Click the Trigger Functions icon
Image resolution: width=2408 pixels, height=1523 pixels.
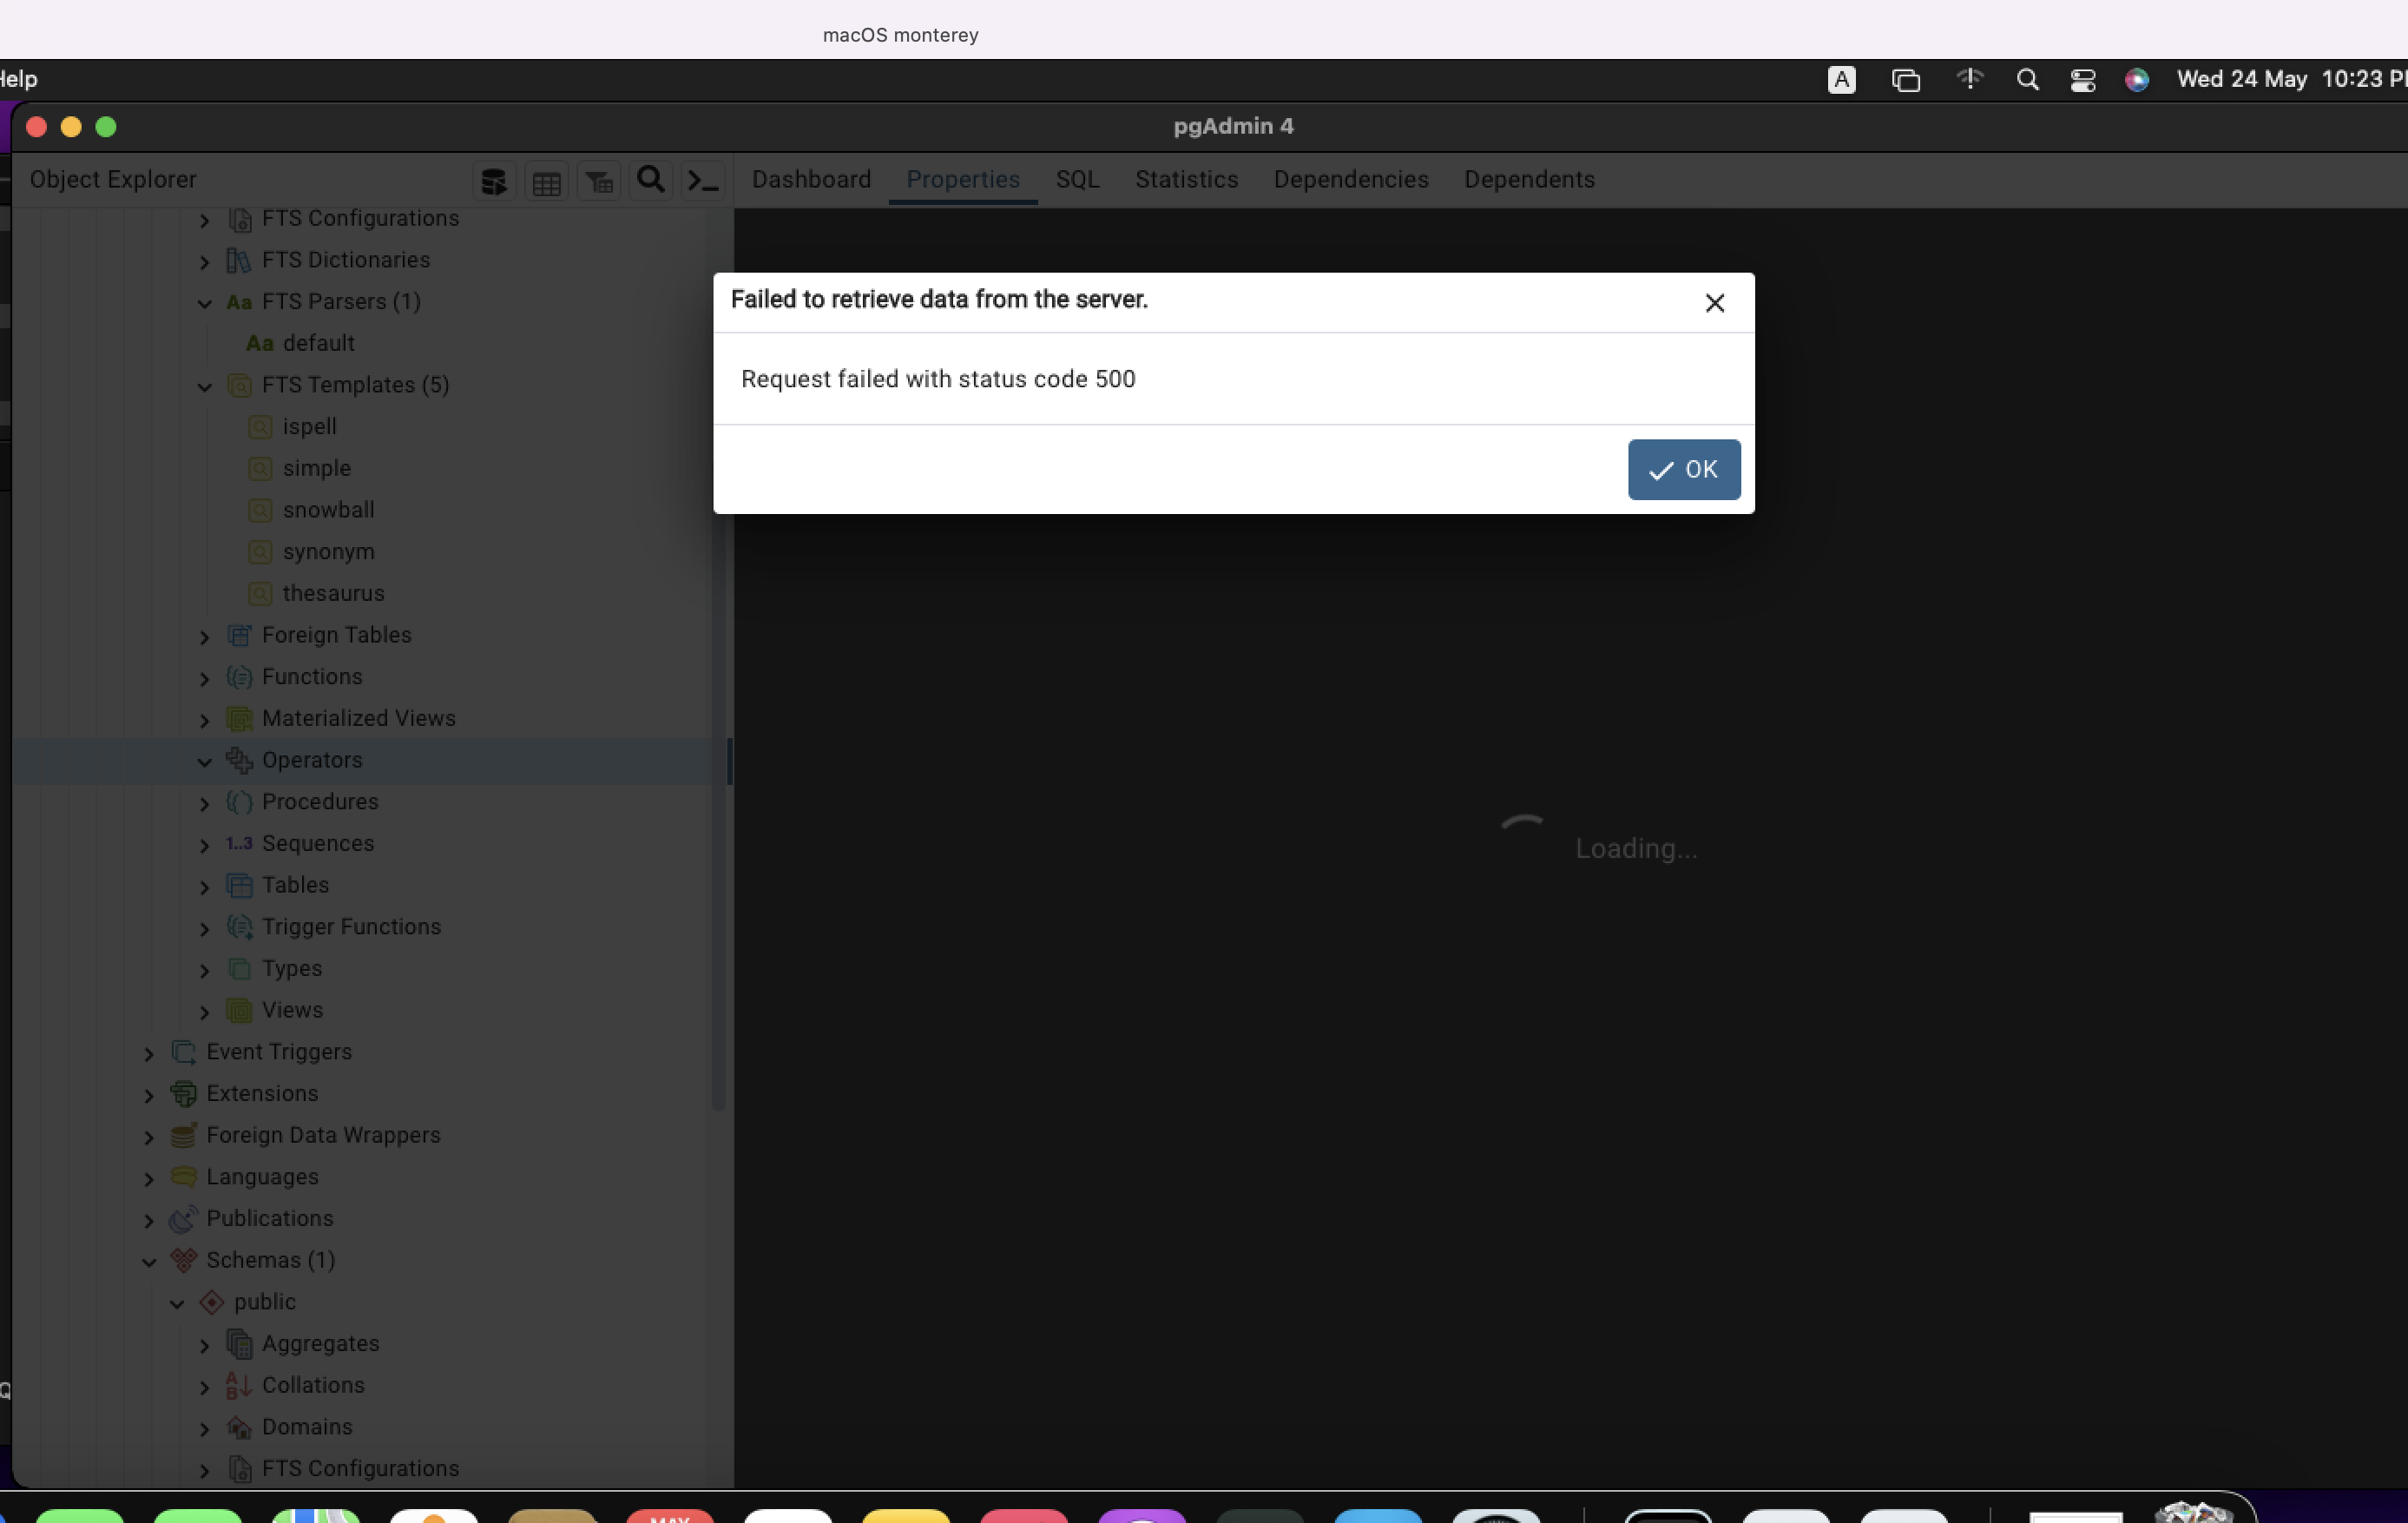238,927
